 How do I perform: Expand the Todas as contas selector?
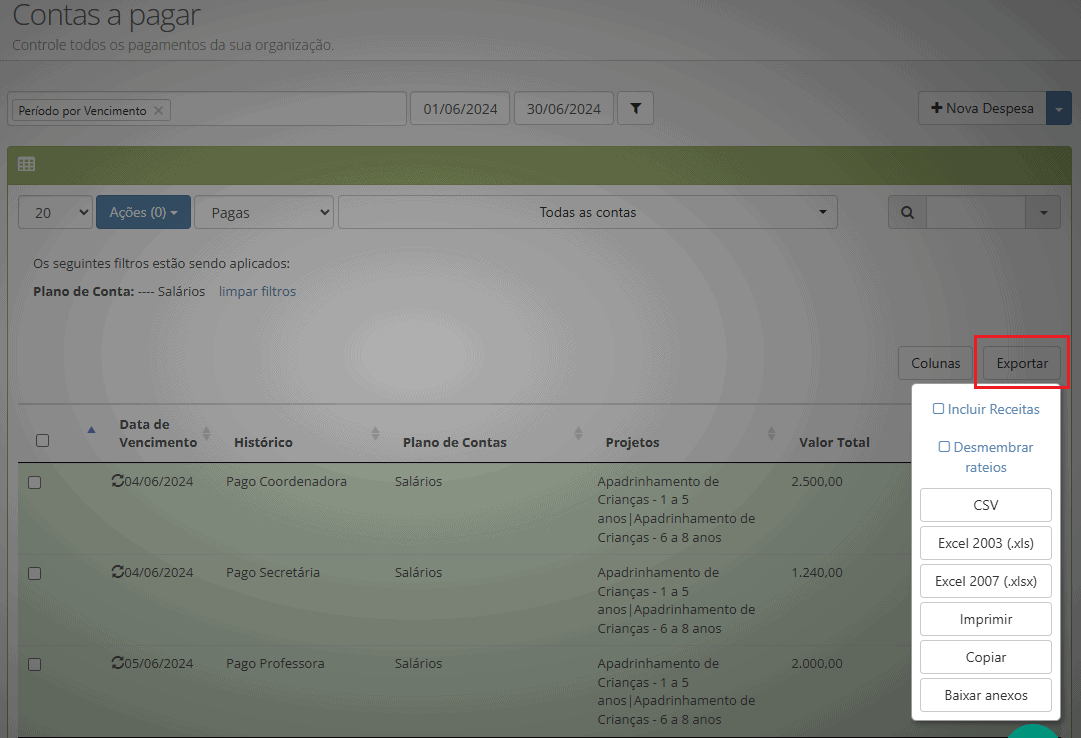coord(588,212)
